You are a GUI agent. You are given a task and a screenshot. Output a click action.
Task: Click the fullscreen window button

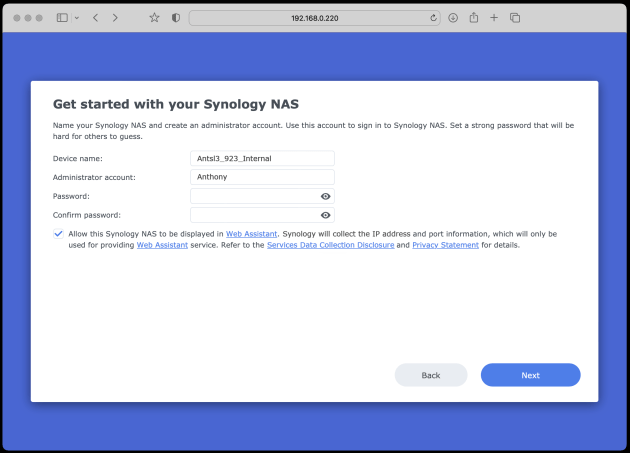[39, 18]
